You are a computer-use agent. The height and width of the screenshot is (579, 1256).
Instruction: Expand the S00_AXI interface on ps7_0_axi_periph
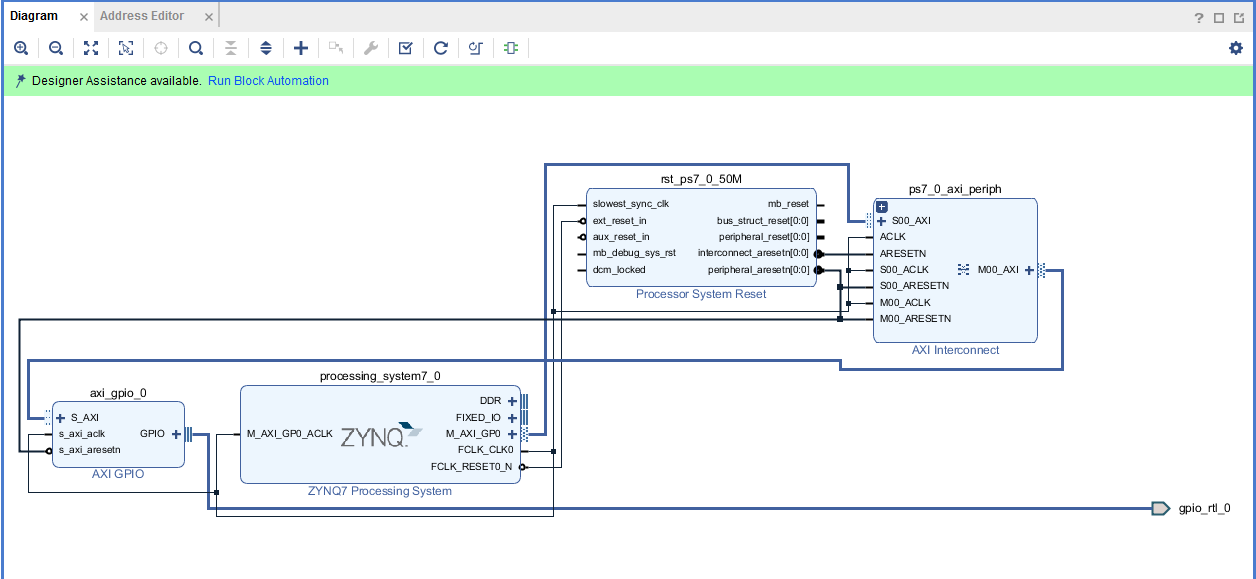point(881,221)
